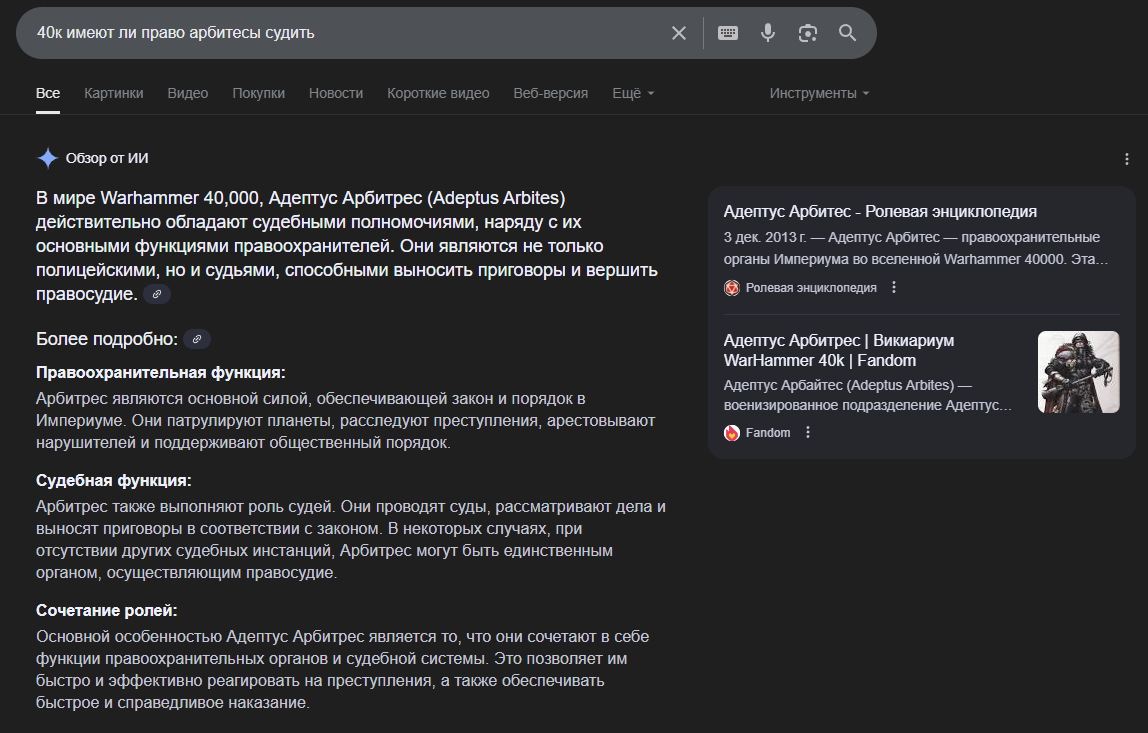Screen dimensions: 1148x733
Task: Open Адептус Арбитес - Ролевая энциклопедия link
Action: click(880, 212)
